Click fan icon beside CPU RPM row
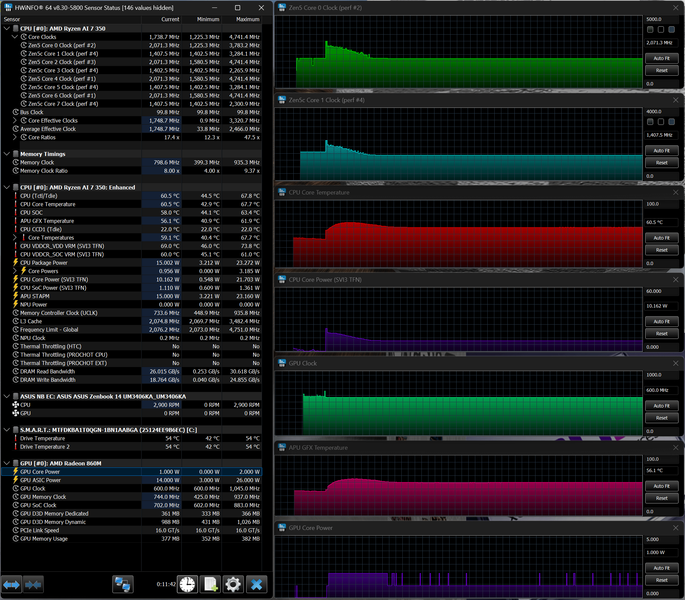The image size is (685, 600). [x=16, y=405]
